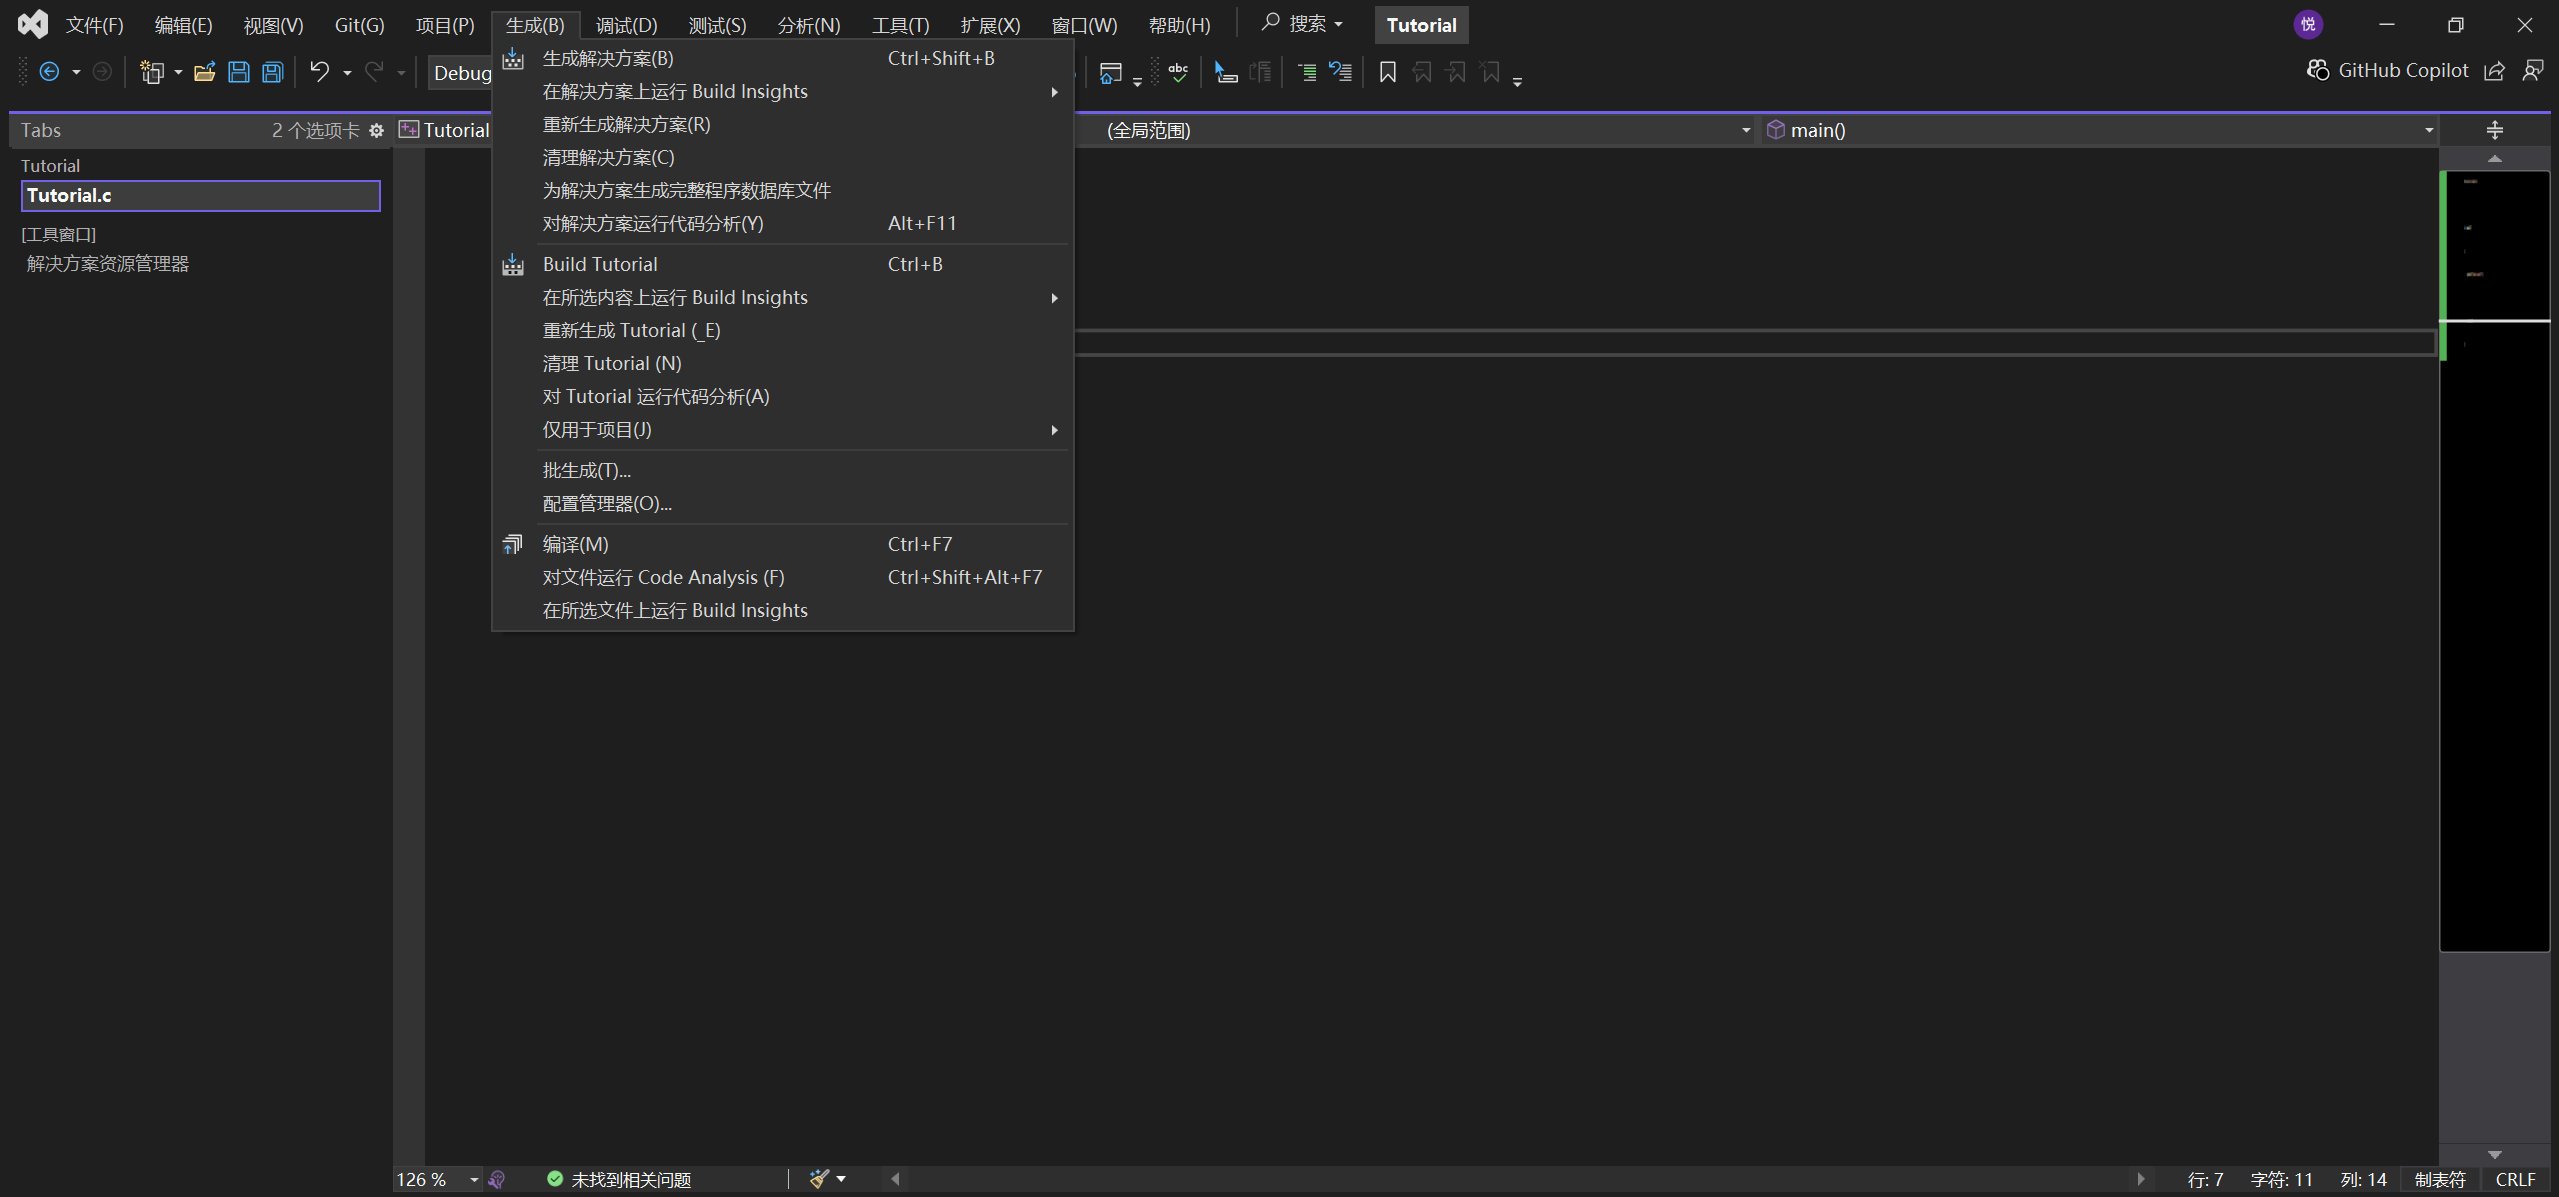Click the tab character indicator in status bar
2559x1197 pixels.
(x=2440, y=1180)
